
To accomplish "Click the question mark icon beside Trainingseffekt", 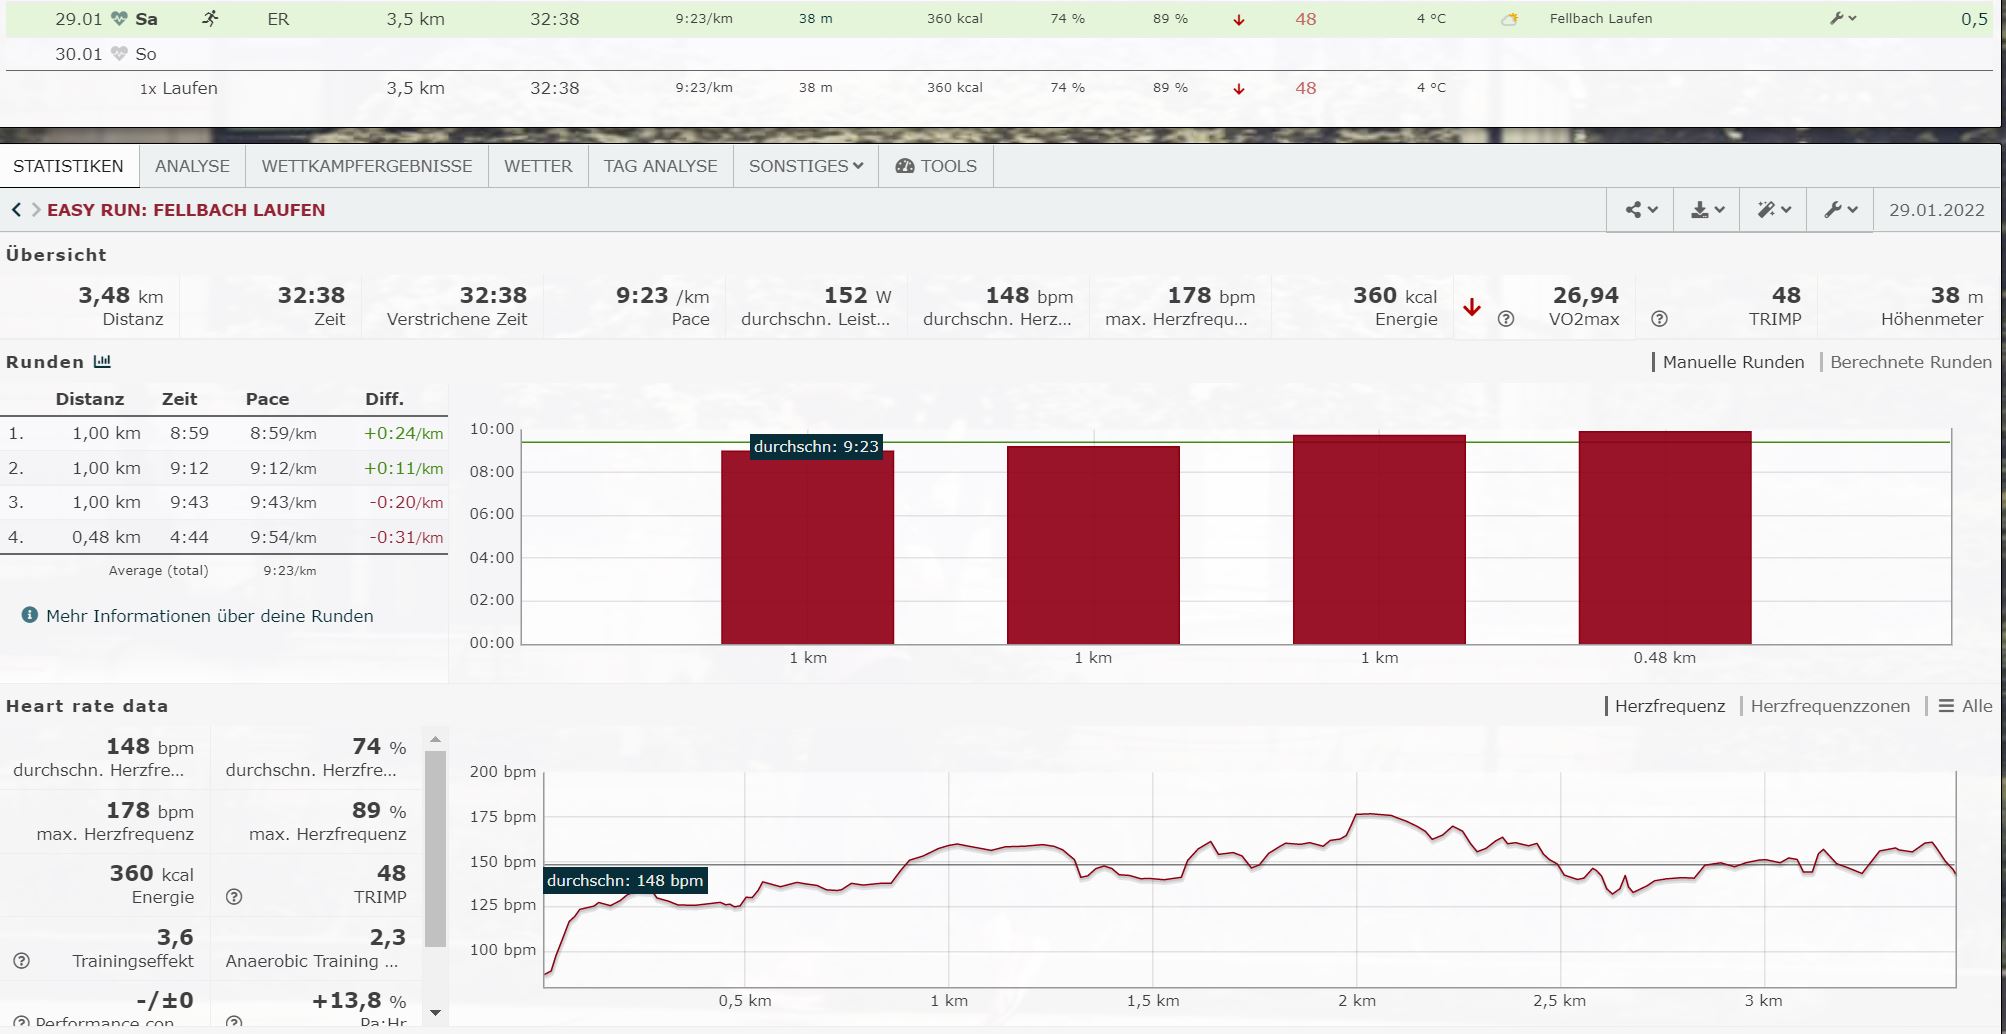I will click(21, 961).
